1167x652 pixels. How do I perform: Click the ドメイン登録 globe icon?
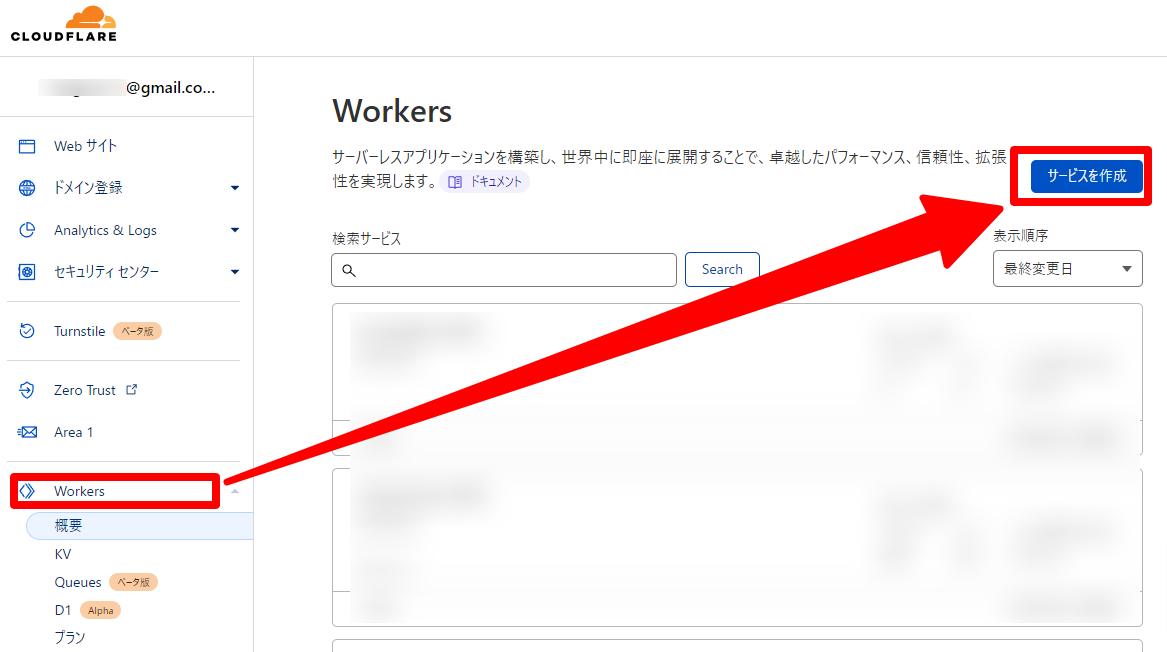click(27, 188)
